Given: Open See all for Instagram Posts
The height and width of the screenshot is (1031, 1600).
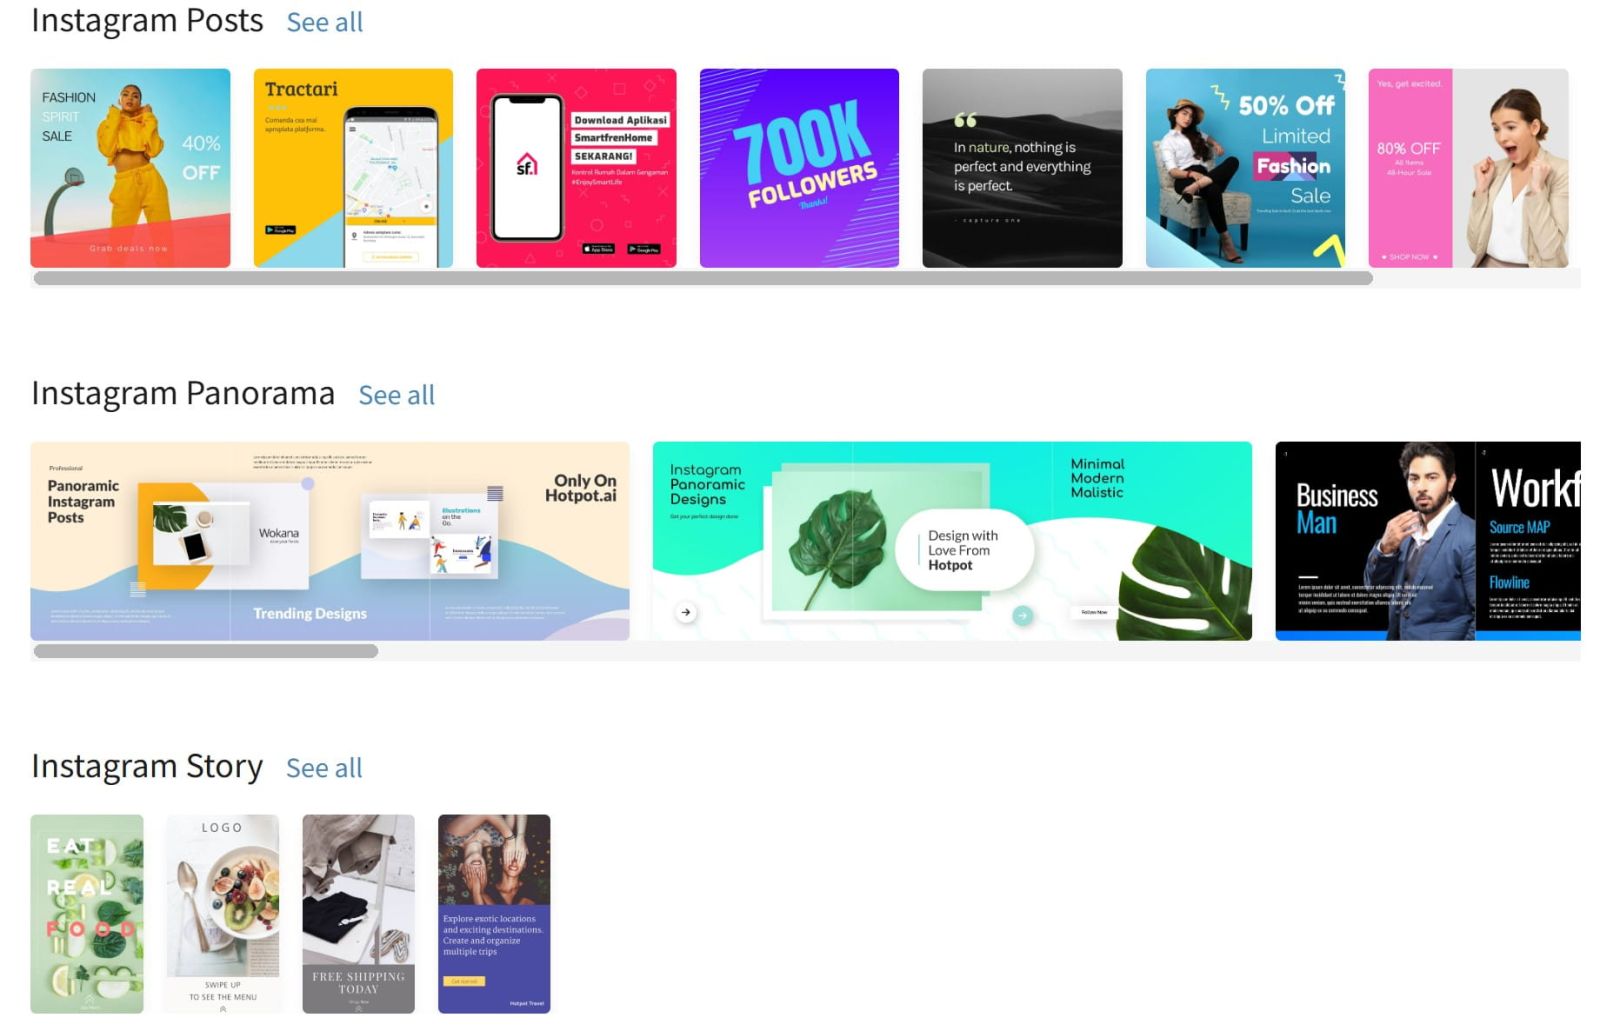Looking at the screenshot, I should 324,22.
